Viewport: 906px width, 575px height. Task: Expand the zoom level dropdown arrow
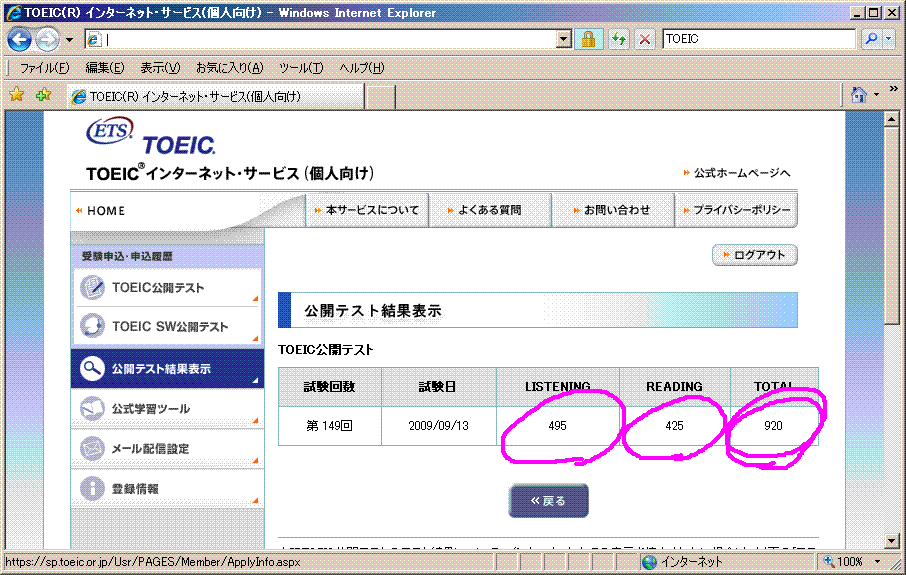tap(877, 562)
